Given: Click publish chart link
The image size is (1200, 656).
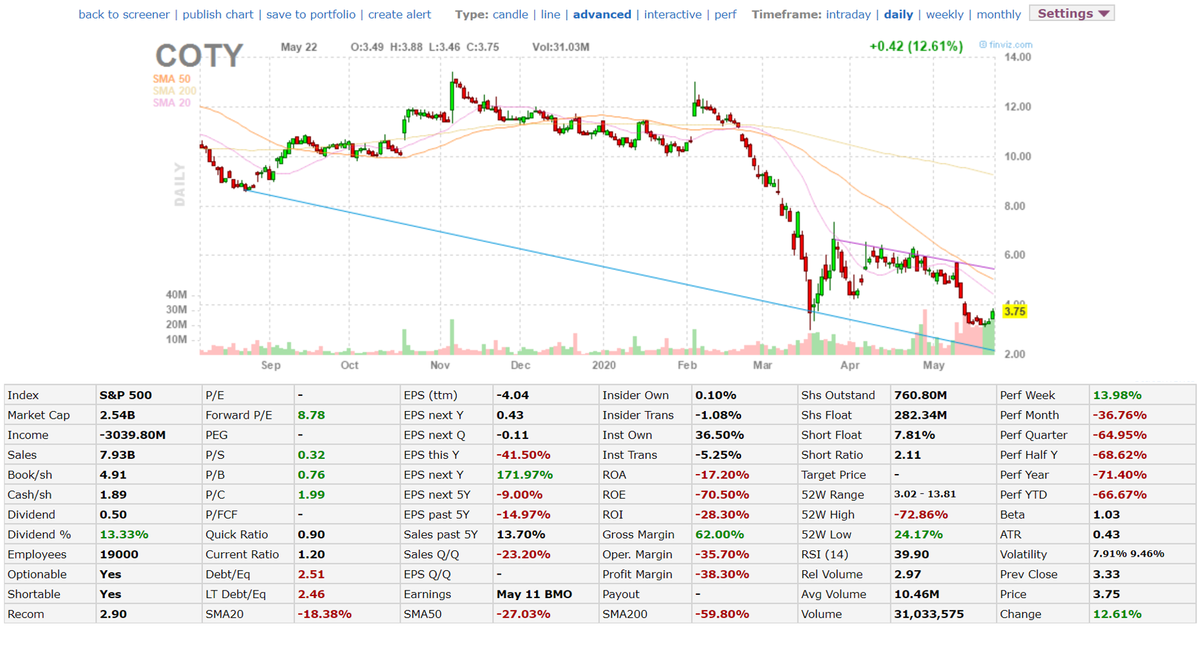Looking at the screenshot, I should click(218, 14).
